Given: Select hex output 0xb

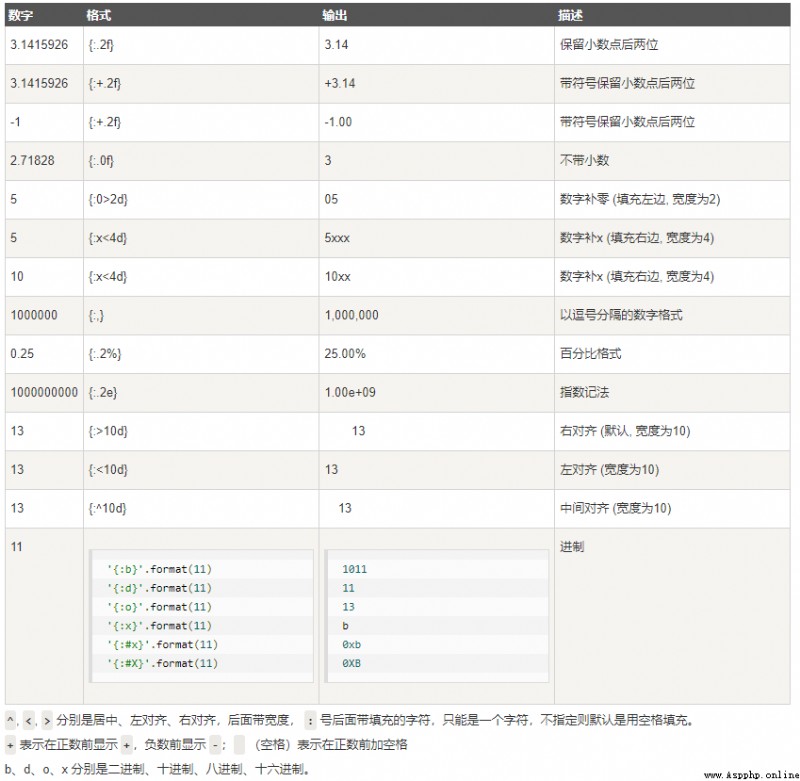Looking at the screenshot, I should tap(352, 645).
